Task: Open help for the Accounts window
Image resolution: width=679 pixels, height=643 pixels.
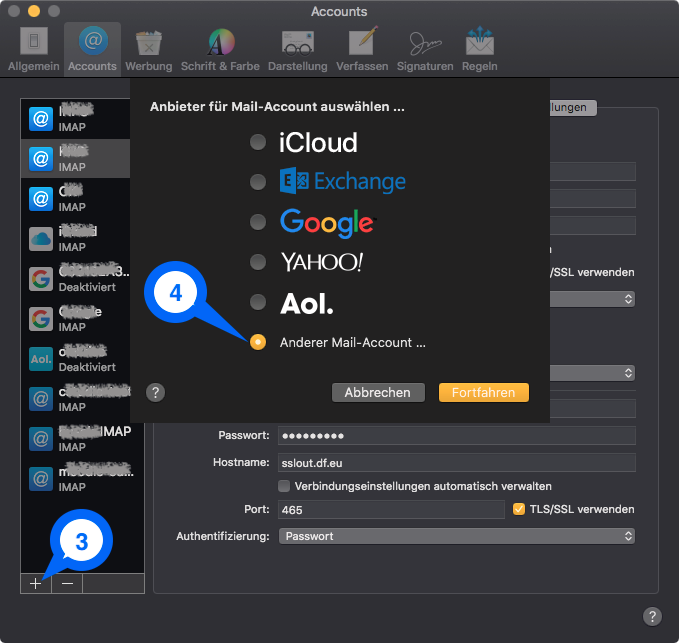Action: pos(652,616)
